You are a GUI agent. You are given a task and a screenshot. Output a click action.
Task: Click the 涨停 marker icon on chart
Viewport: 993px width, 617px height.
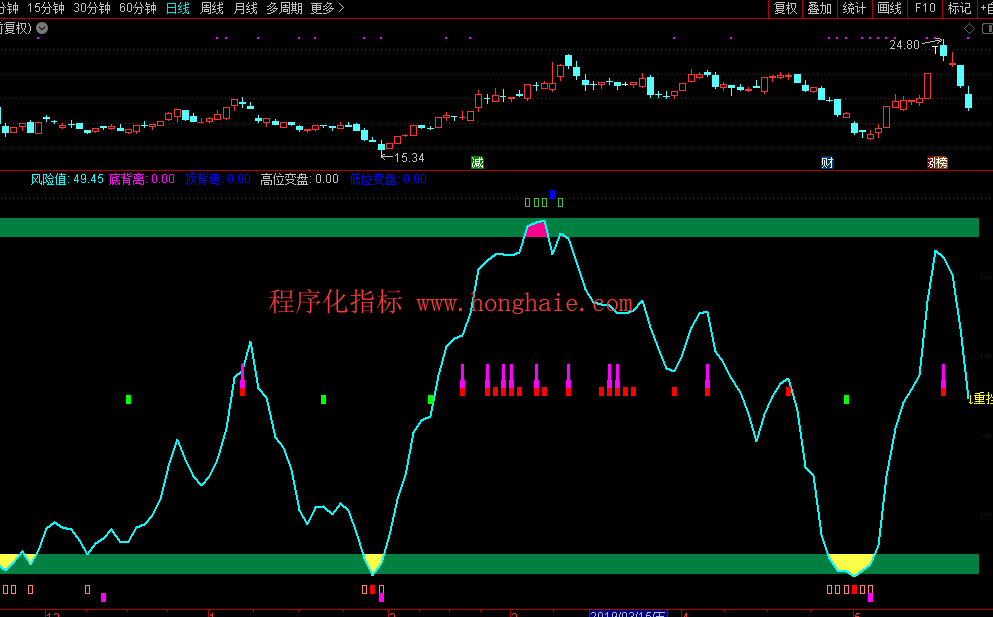coord(937,162)
